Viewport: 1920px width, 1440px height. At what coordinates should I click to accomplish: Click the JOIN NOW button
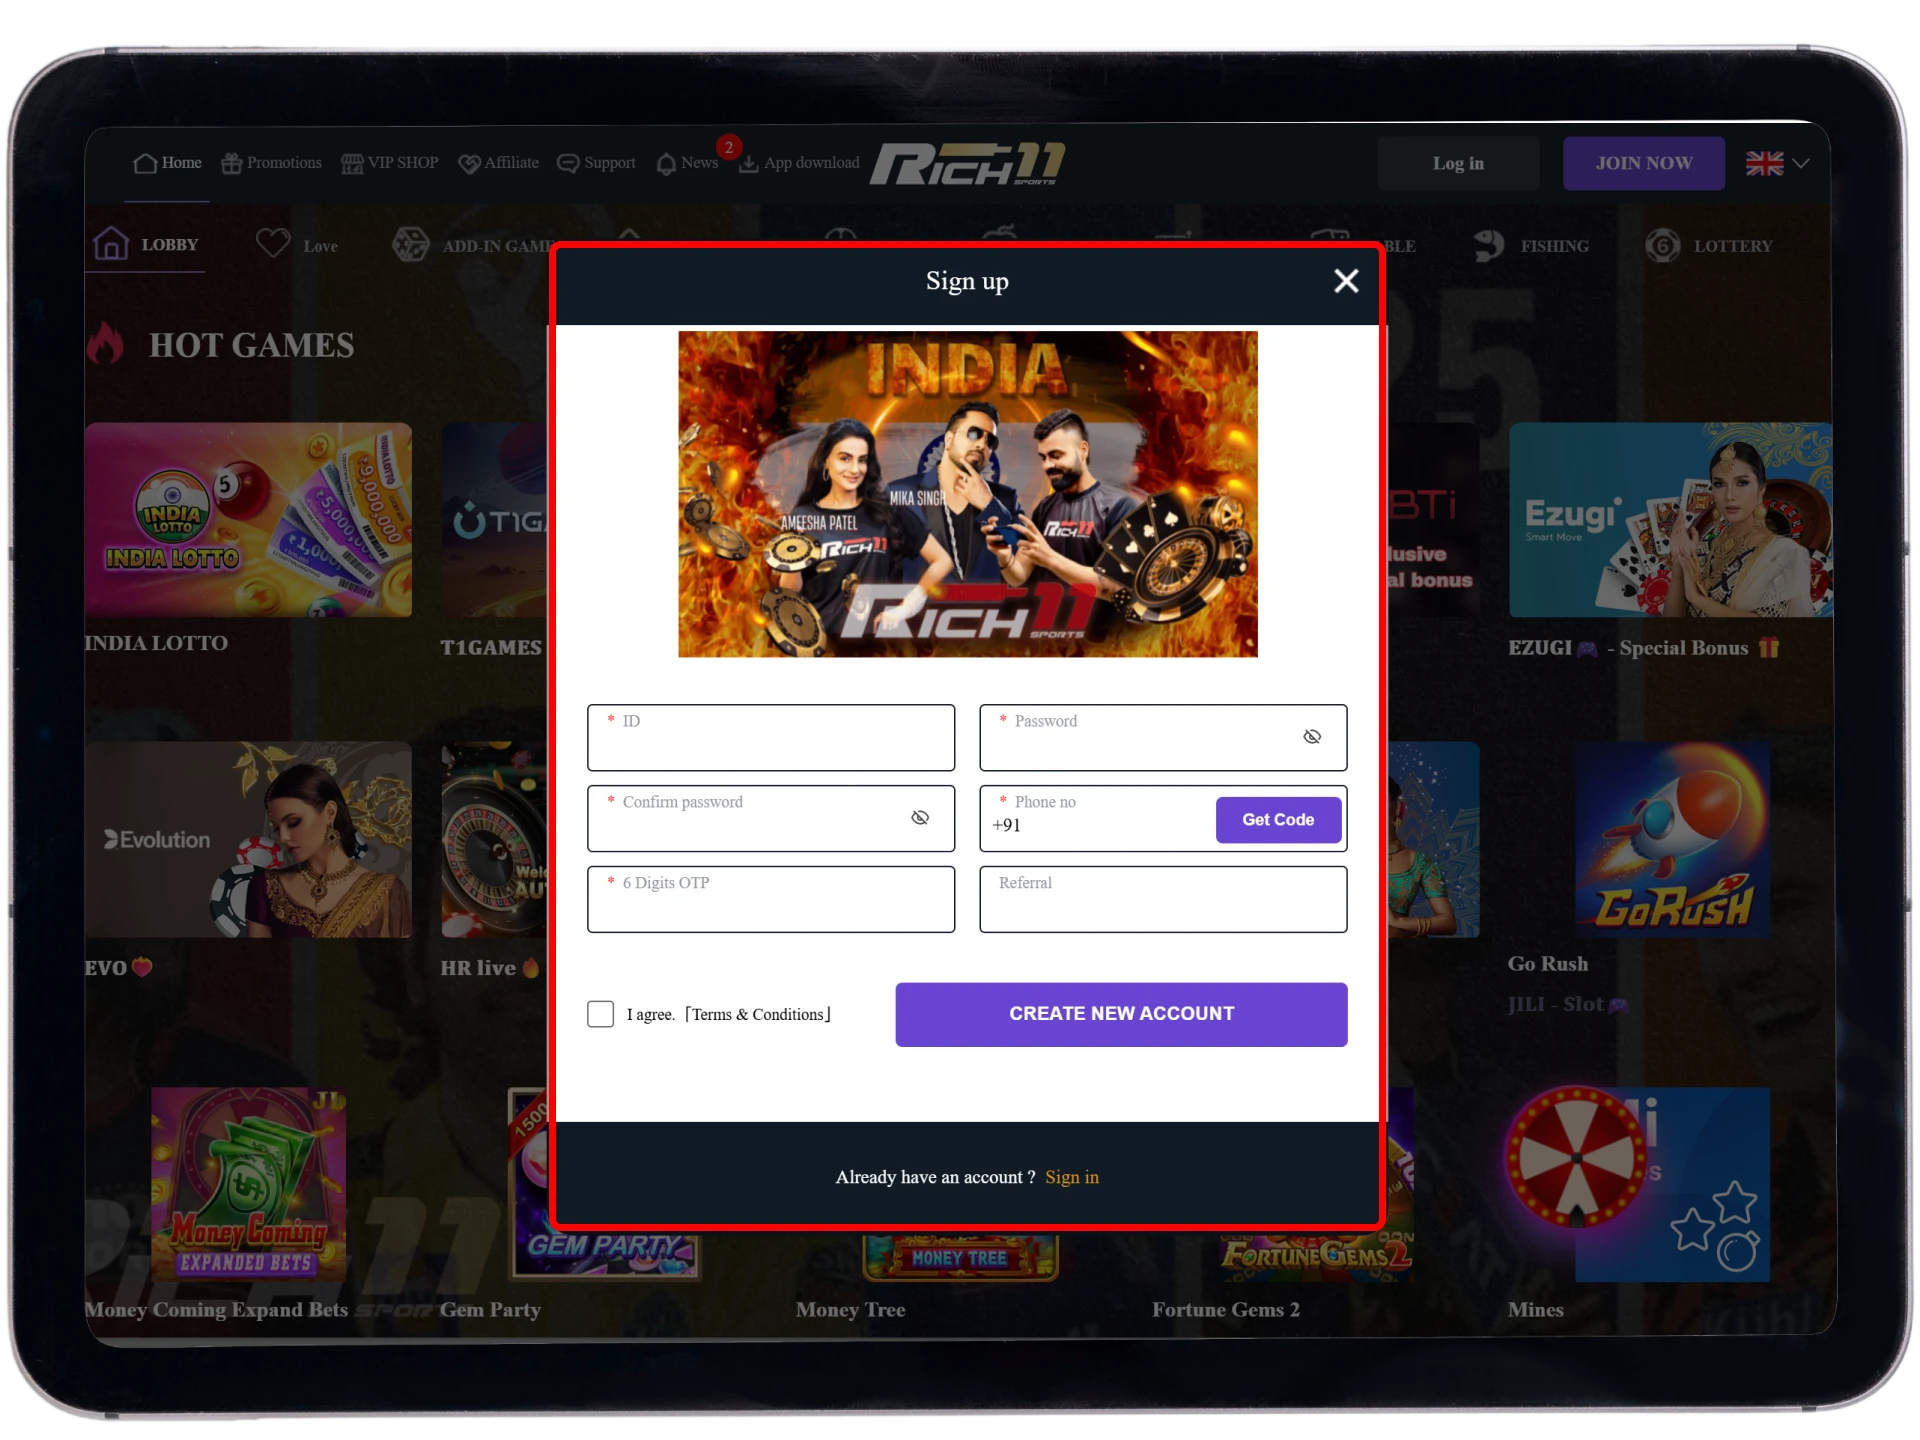1643,163
